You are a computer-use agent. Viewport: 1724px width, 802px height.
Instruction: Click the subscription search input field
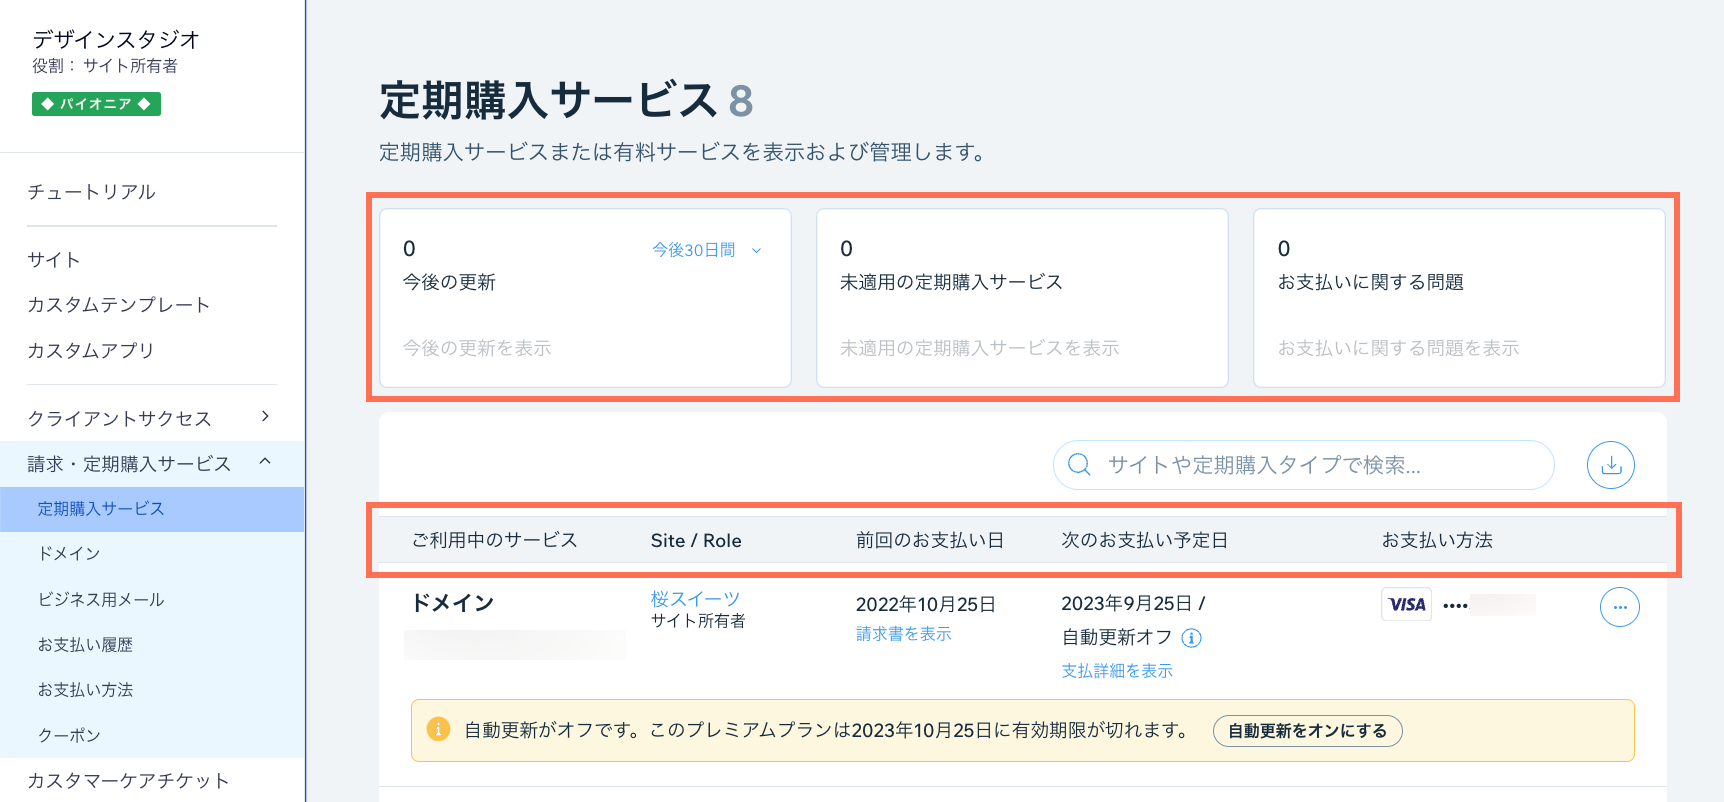pos(1303,465)
